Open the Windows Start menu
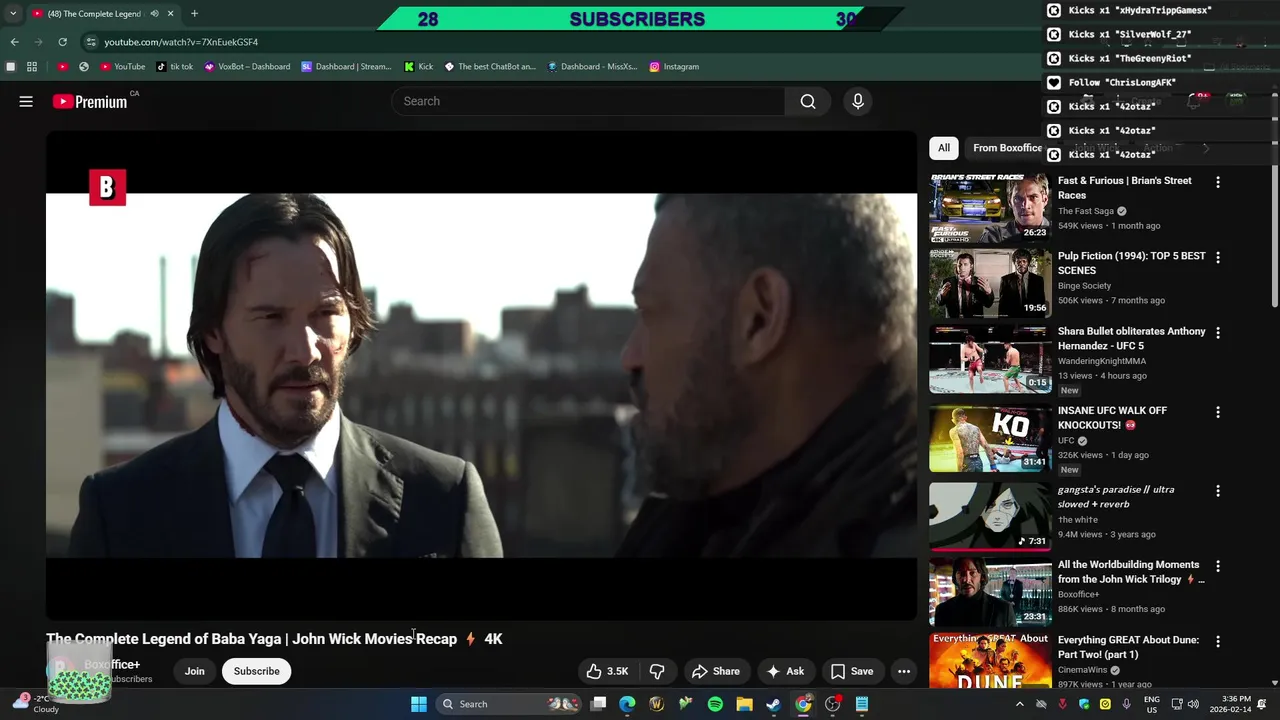 [419, 704]
